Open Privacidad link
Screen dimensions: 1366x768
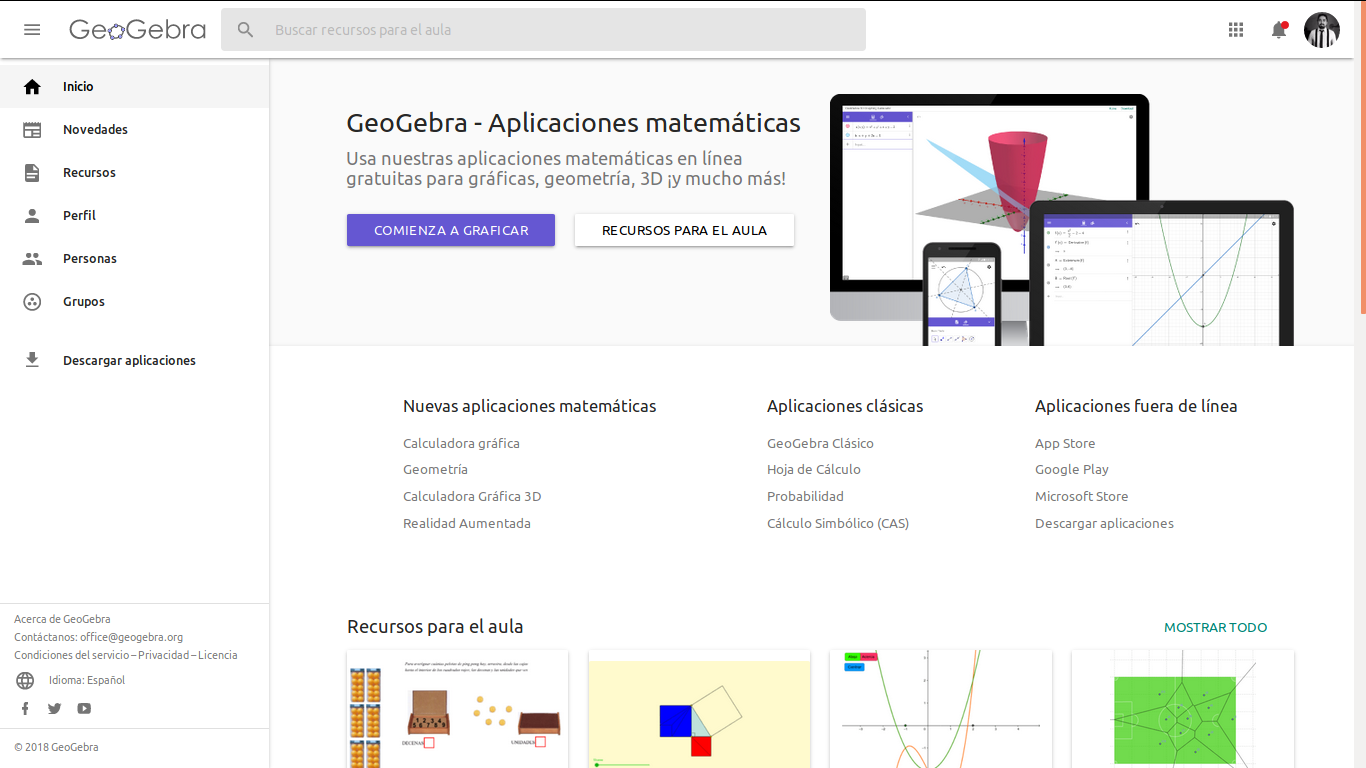click(x=164, y=655)
